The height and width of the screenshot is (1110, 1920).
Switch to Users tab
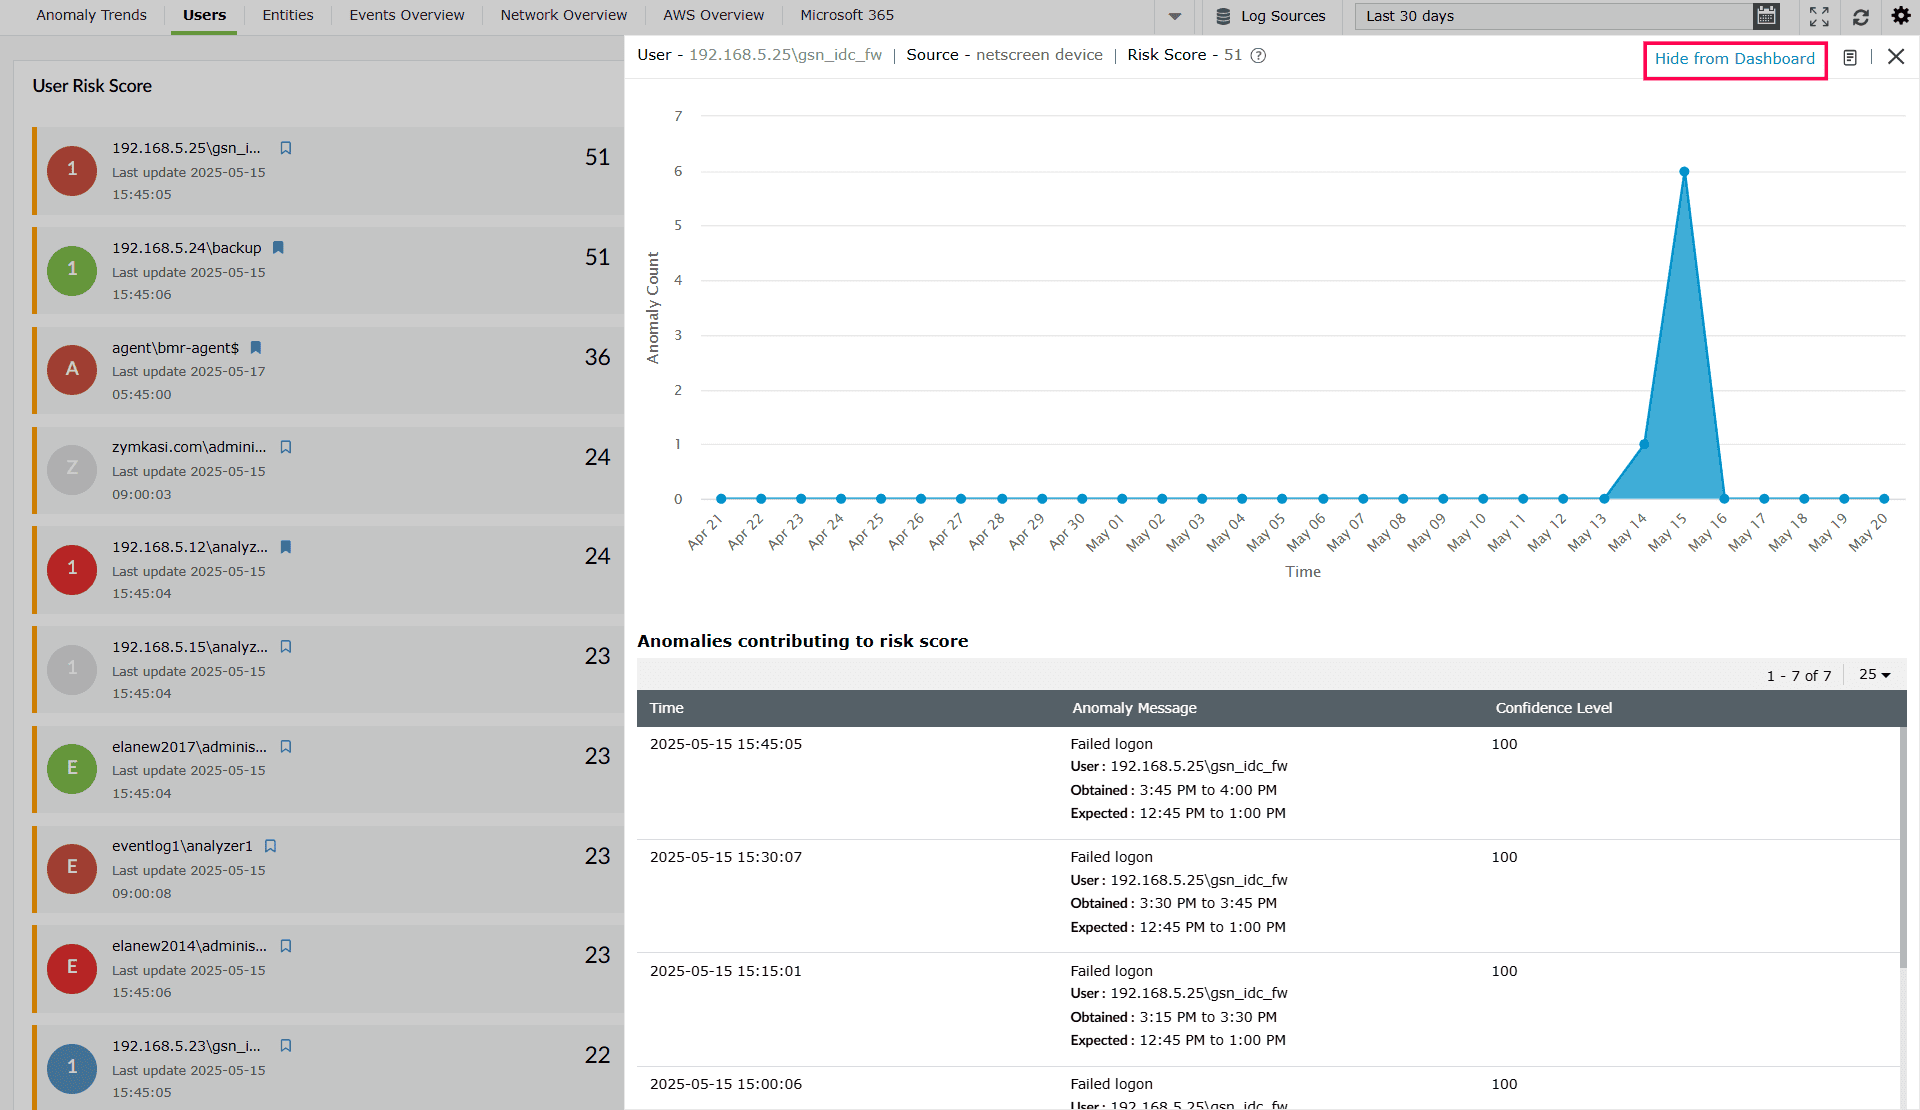click(x=204, y=15)
